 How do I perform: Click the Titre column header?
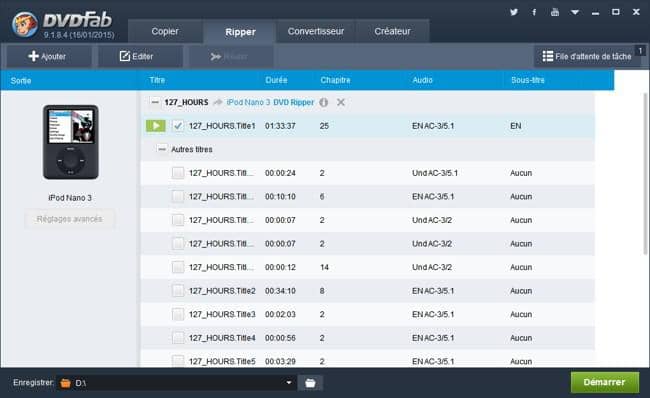(157, 80)
